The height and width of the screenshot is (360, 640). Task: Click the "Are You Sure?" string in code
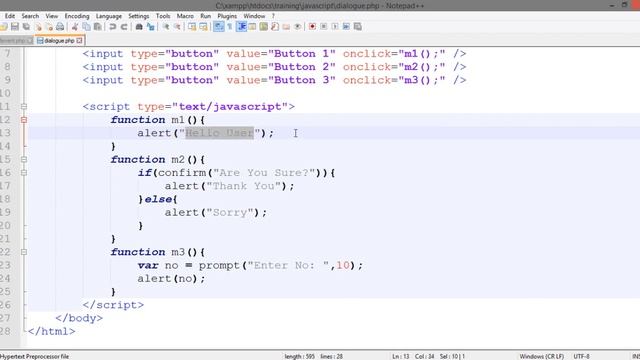point(264,173)
